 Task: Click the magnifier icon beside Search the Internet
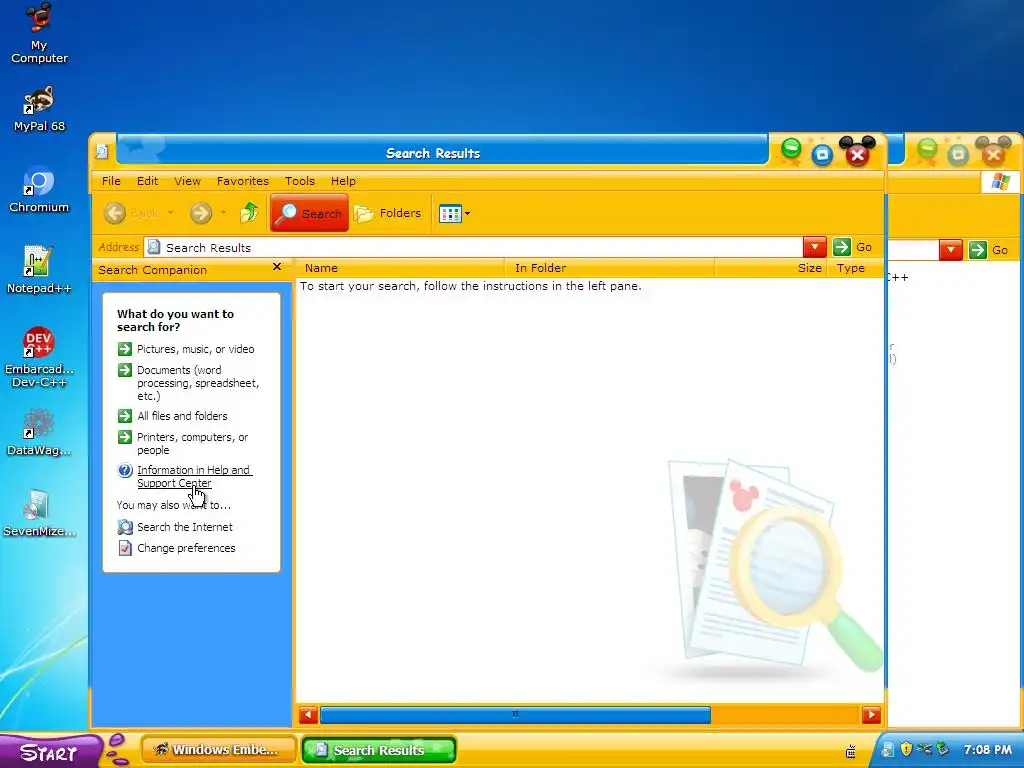125,527
